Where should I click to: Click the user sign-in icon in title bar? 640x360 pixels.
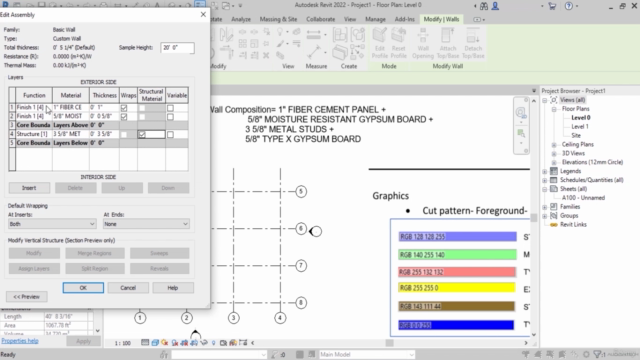click(495, 6)
